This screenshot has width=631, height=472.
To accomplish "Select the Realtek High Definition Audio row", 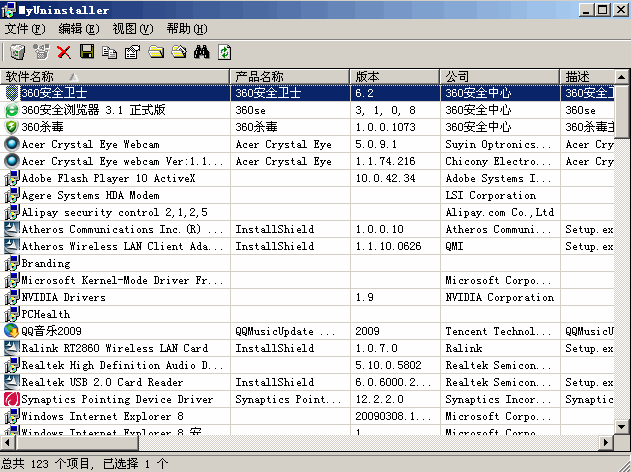I will [307, 365].
